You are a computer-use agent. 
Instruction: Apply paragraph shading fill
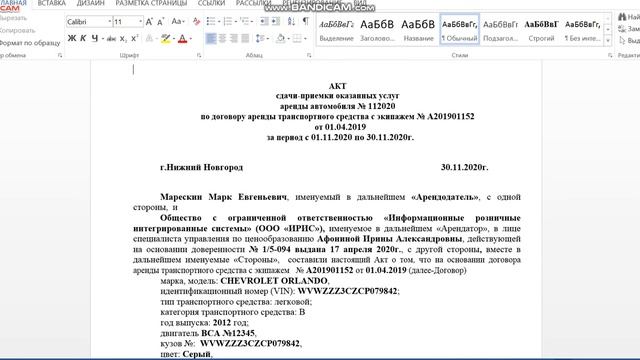point(280,38)
